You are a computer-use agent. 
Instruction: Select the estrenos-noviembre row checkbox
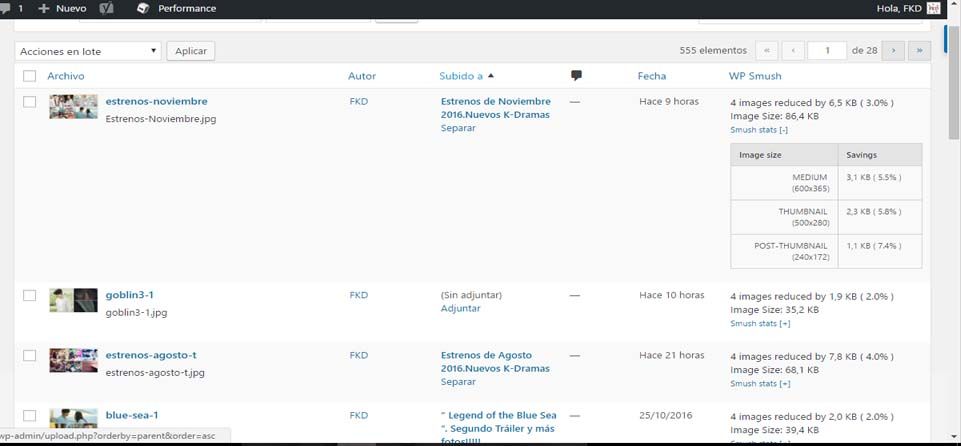tap(29, 102)
